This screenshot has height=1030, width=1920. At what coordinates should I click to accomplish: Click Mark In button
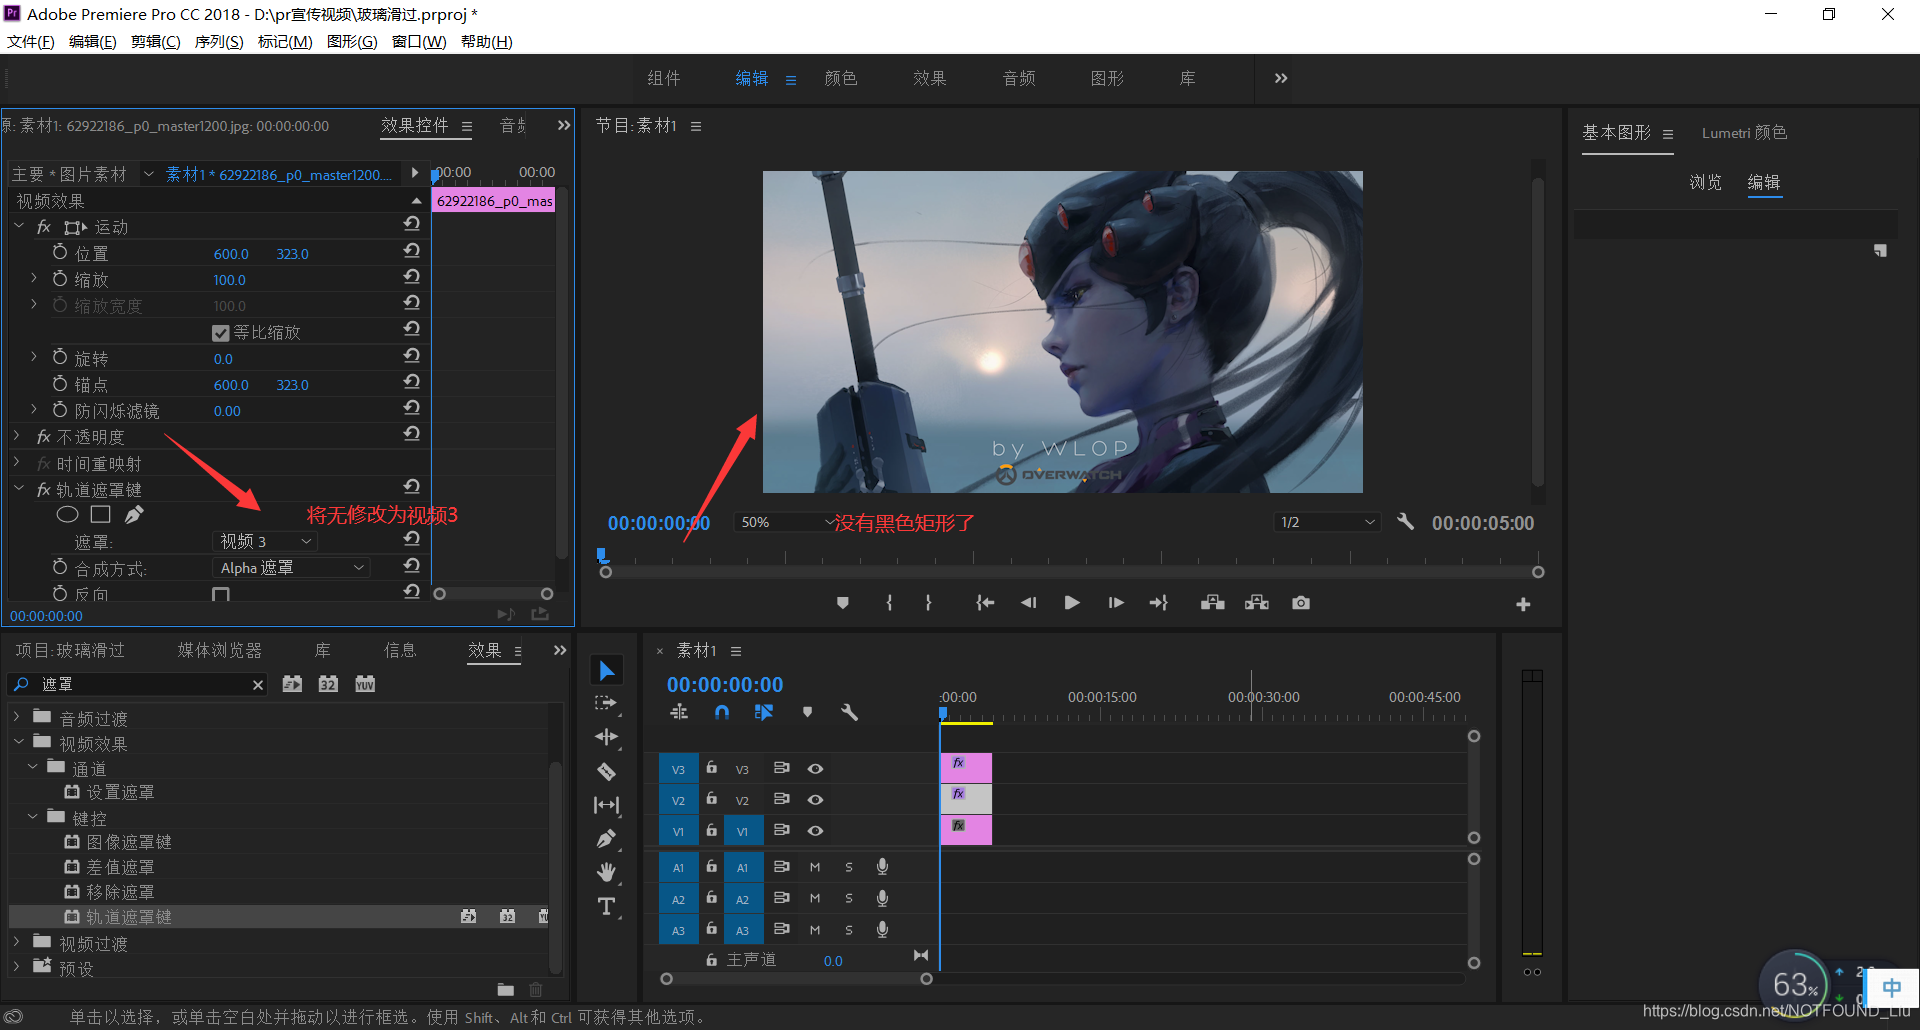pos(889,603)
